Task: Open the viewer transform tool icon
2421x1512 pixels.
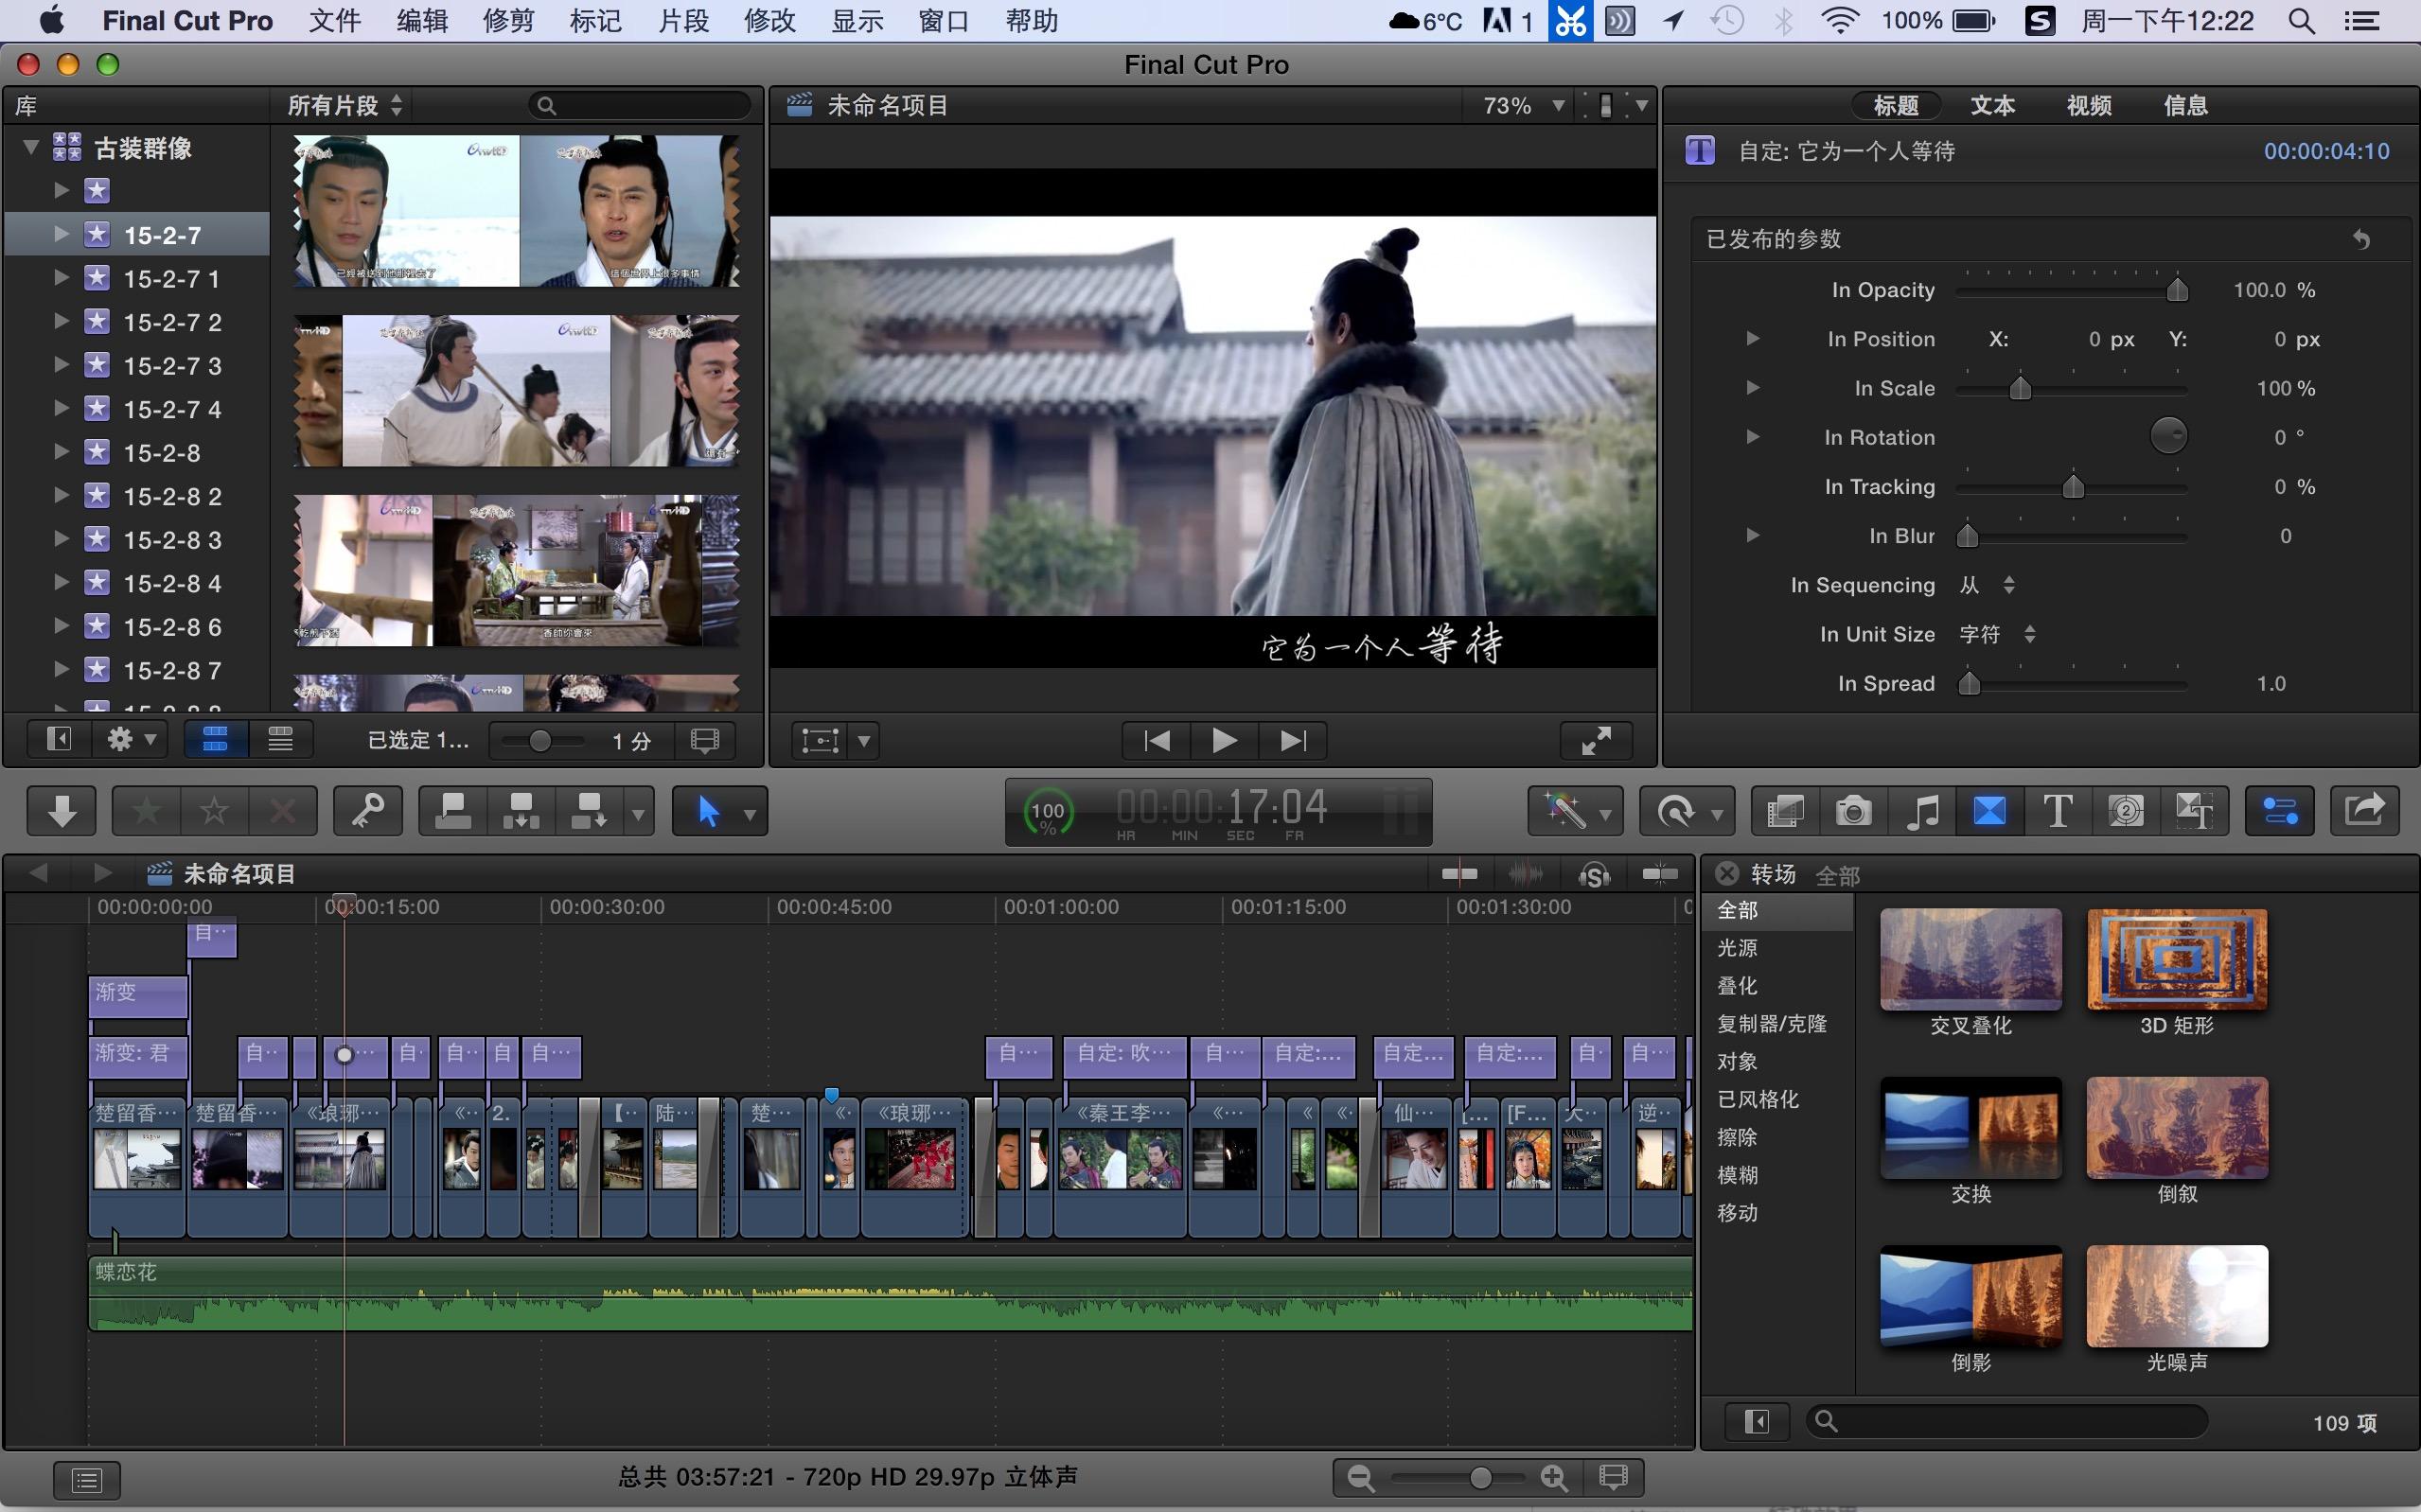Action: [x=820, y=741]
